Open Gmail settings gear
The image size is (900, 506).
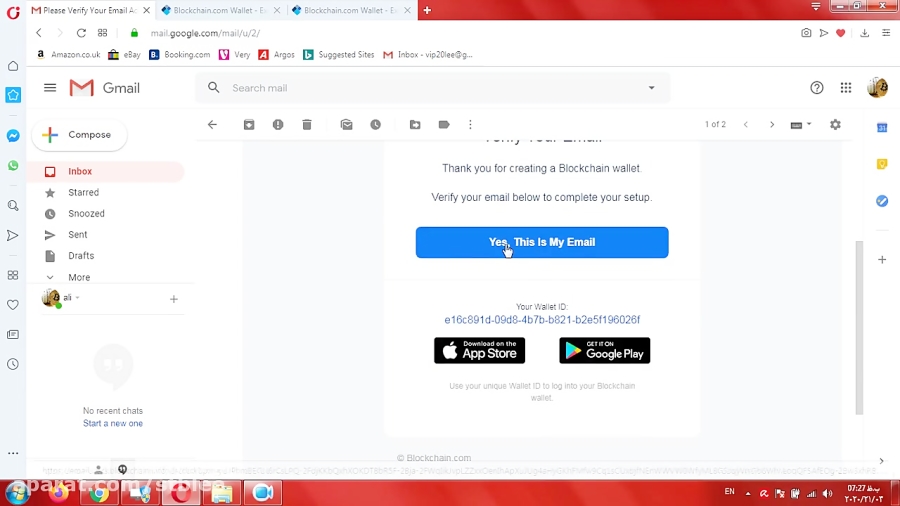(x=835, y=124)
